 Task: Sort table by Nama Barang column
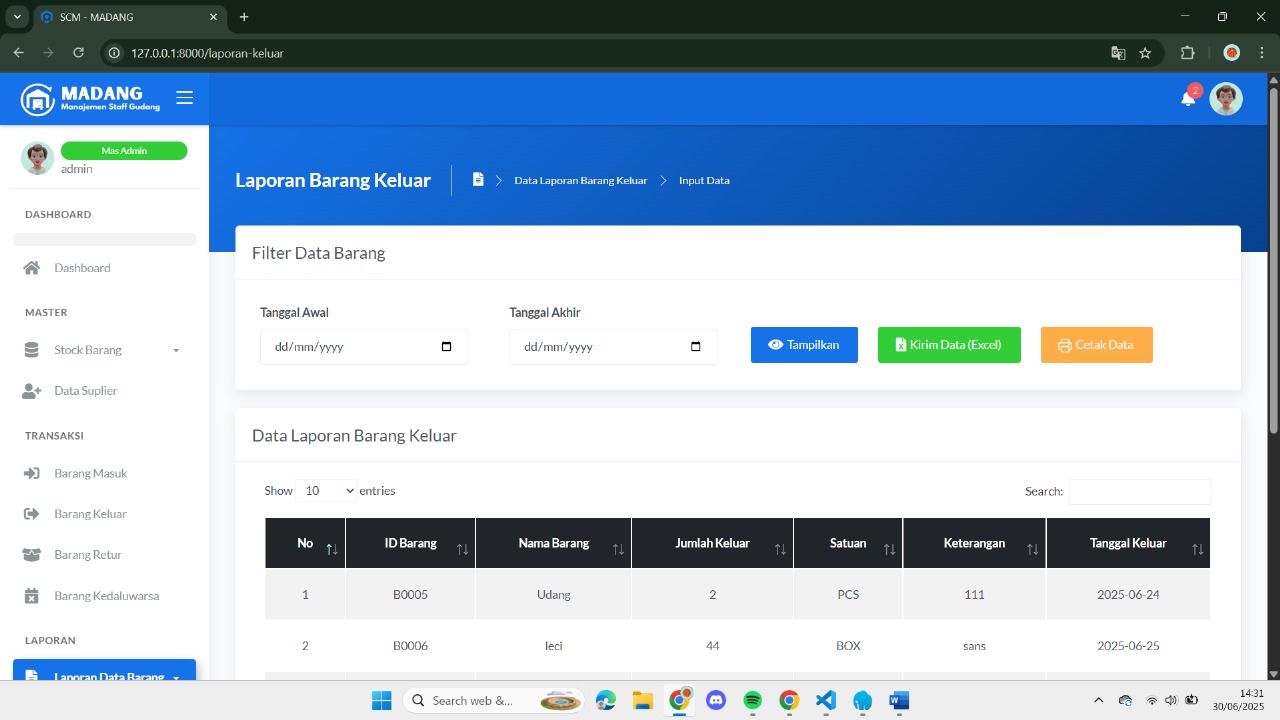pos(553,544)
